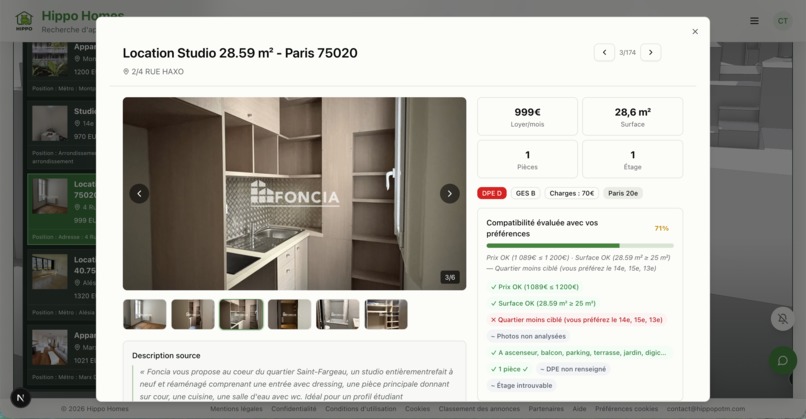Click the Étage introuvable chip
Image resolution: width=806 pixels, height=419 pixels.
pyautogui.click(x=521, y=386)
